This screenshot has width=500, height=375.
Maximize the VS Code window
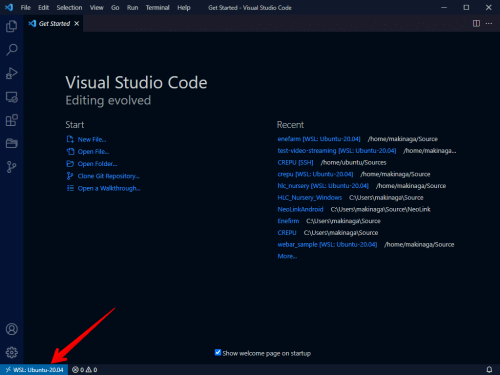pos(466,7)
